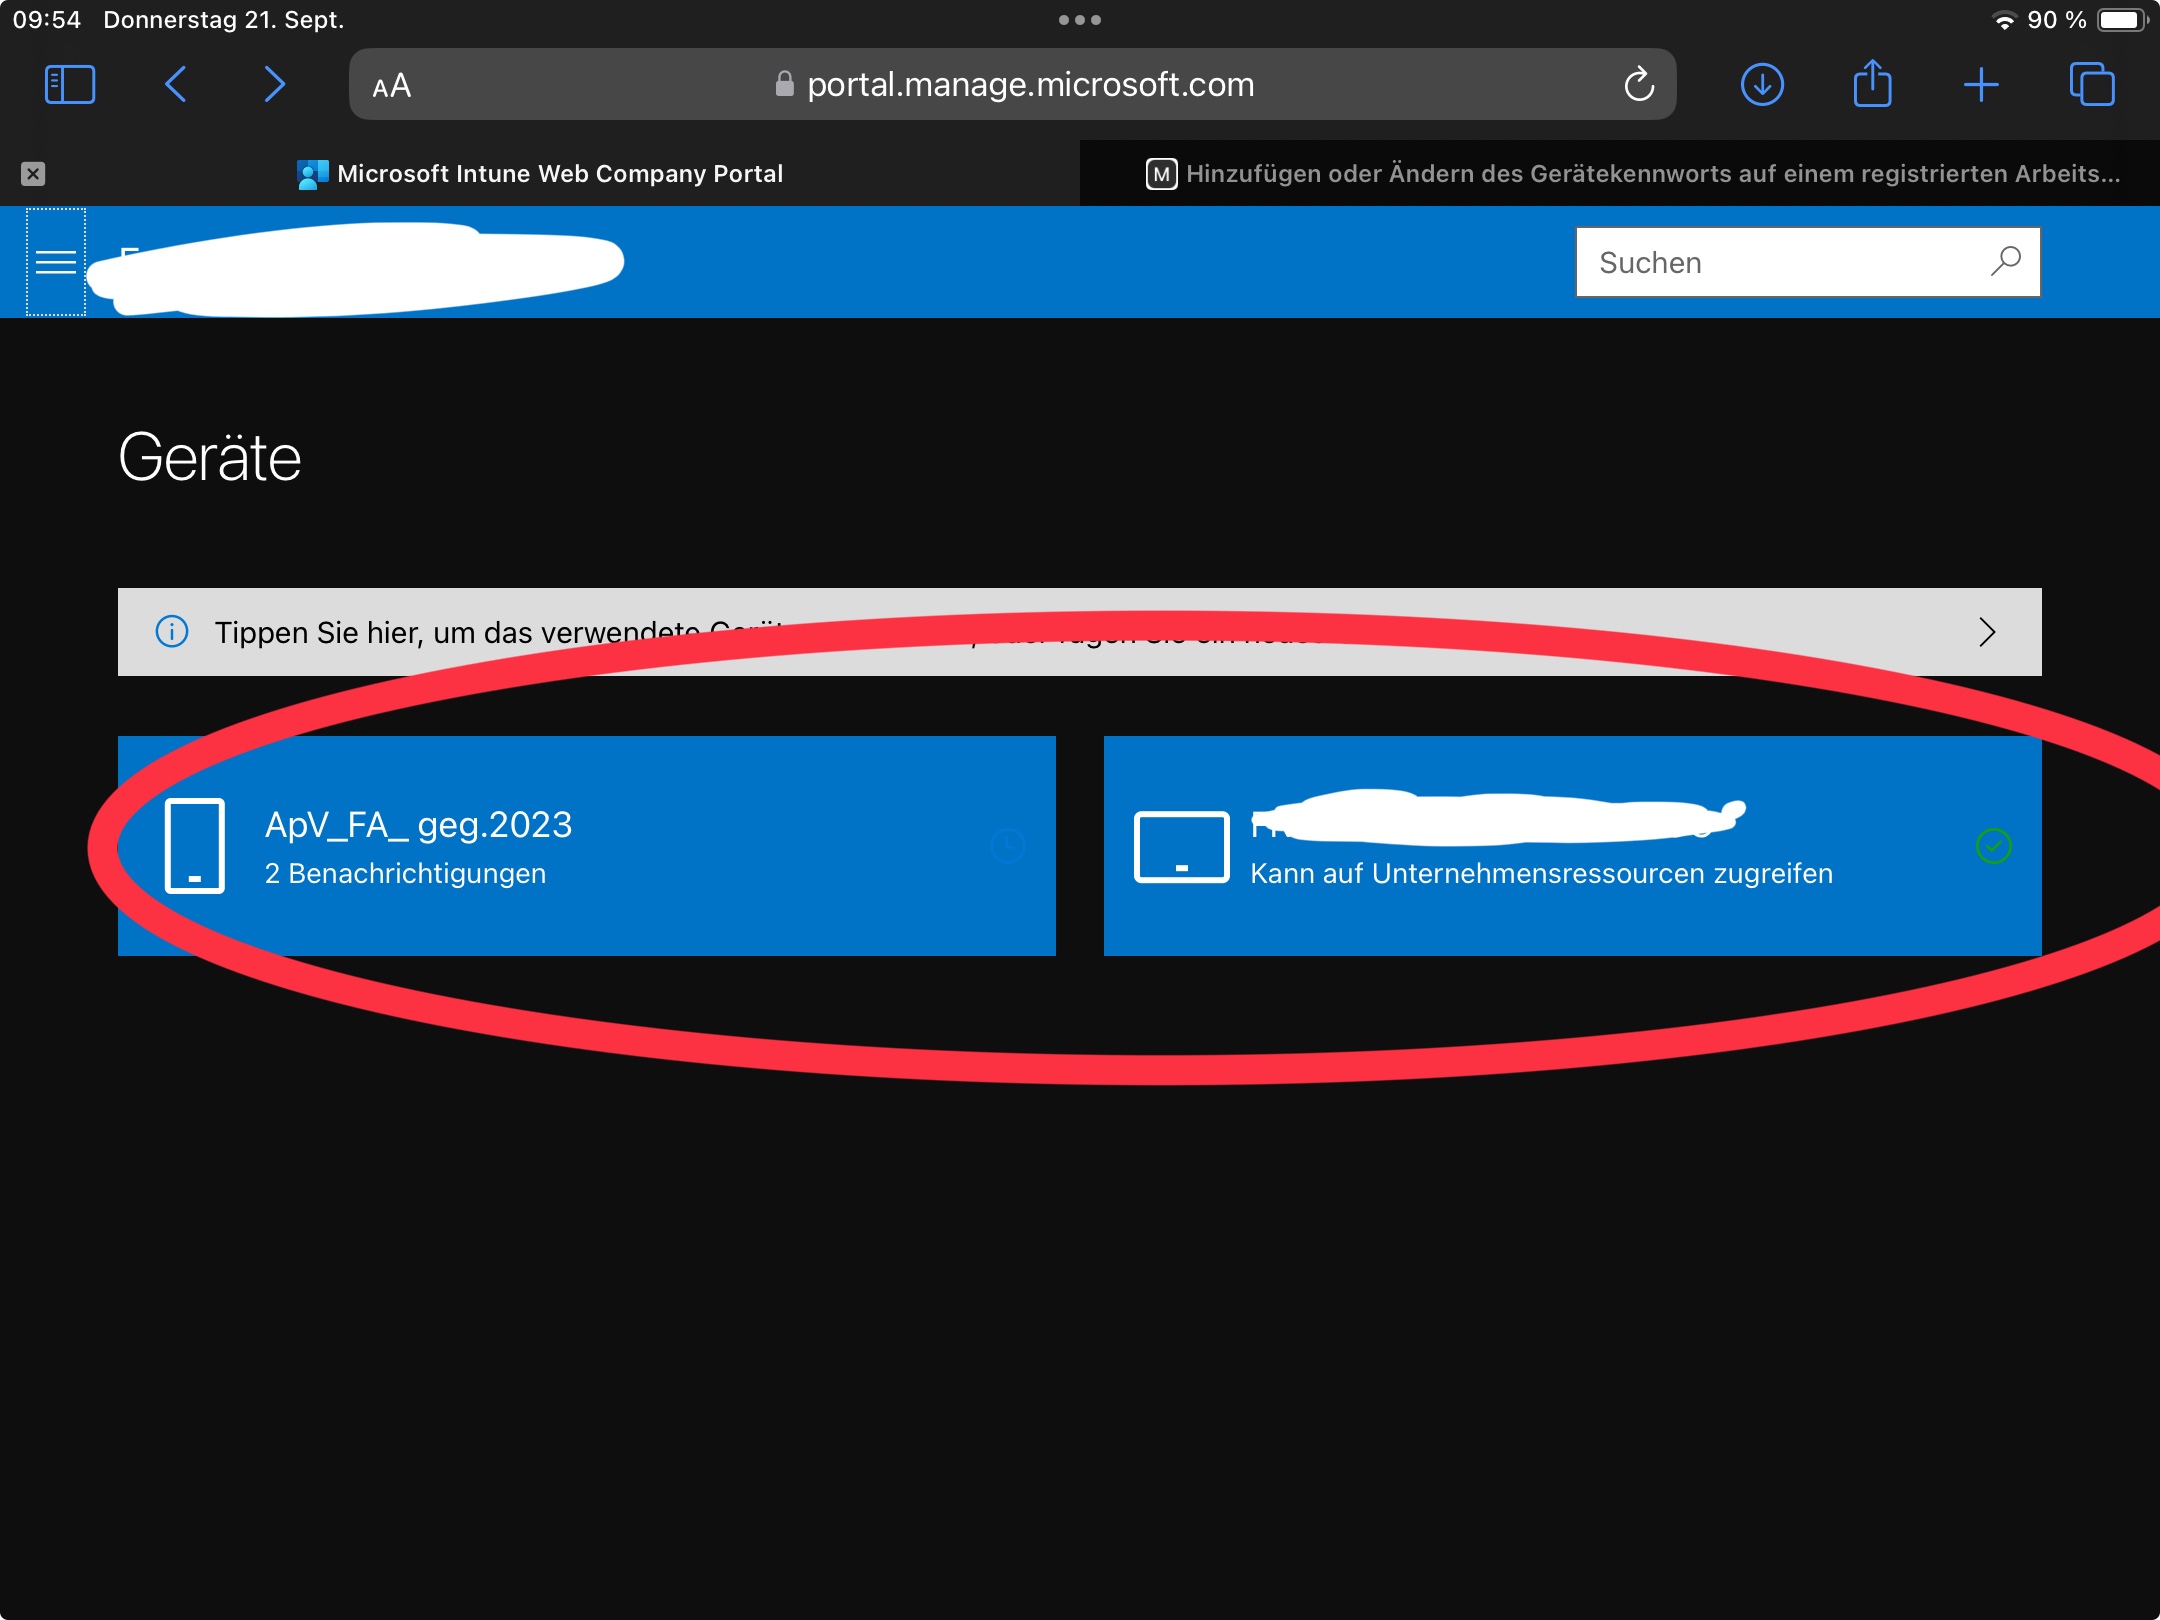
Task: Close the Intune Company Portal tab
Action: [x=33, y=174]
